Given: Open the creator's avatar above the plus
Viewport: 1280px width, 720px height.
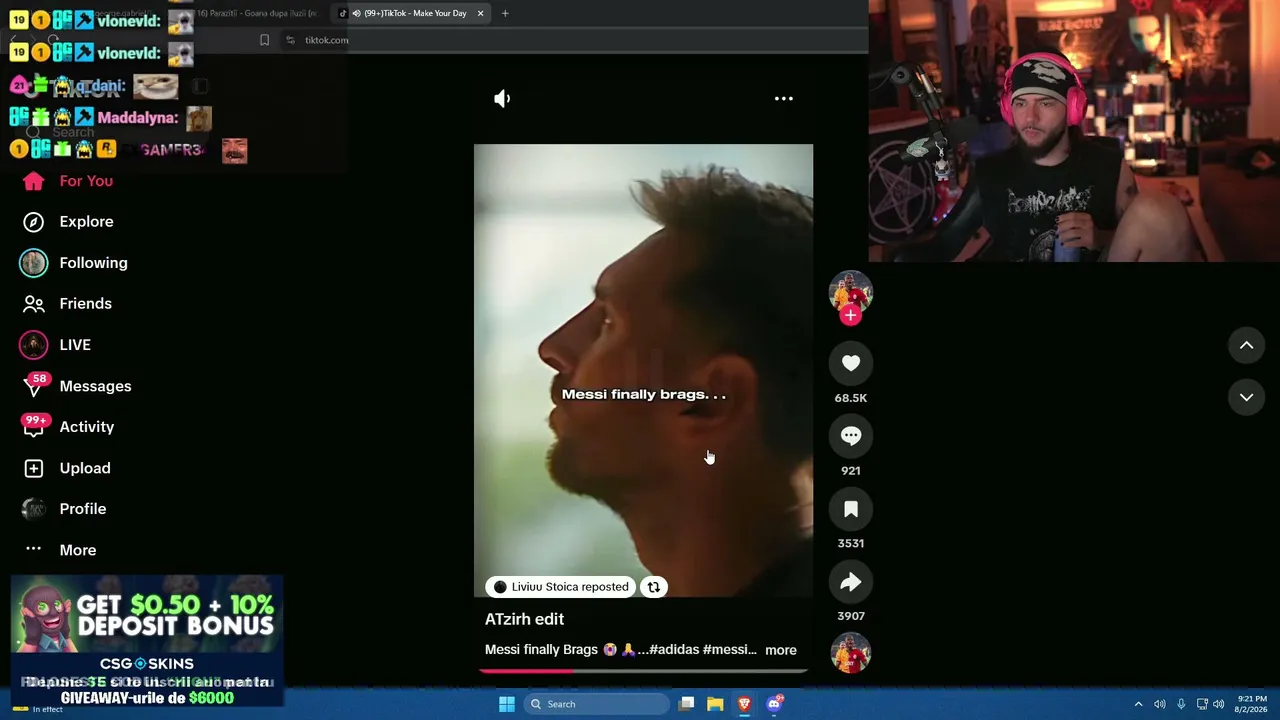Looking at the screenshot, I should (851, 291).
